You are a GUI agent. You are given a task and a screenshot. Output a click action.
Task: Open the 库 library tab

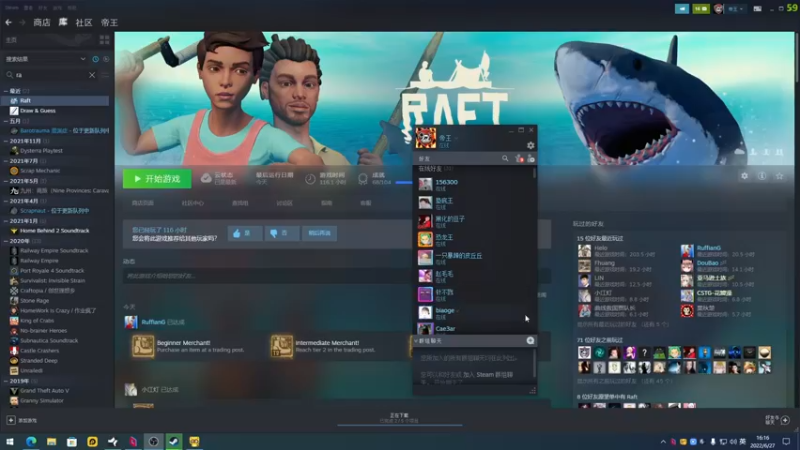point(63,22)
